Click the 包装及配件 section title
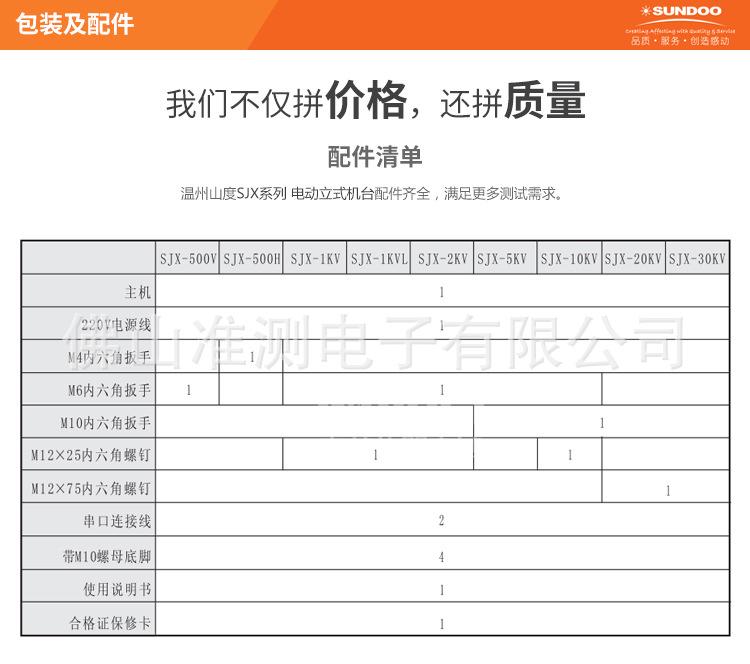 [75, 24]
